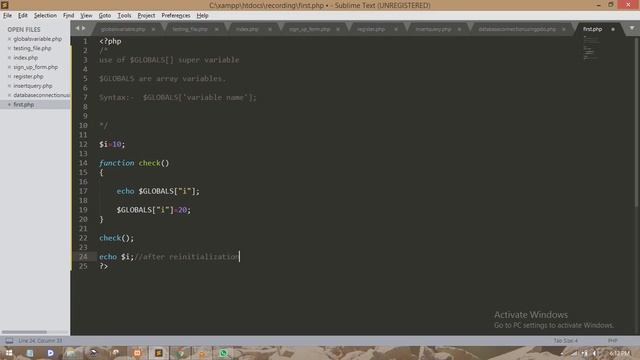Close register.php from sidebar x icon
The height and width of the screenshot is (360, 640).
point(9,77)
